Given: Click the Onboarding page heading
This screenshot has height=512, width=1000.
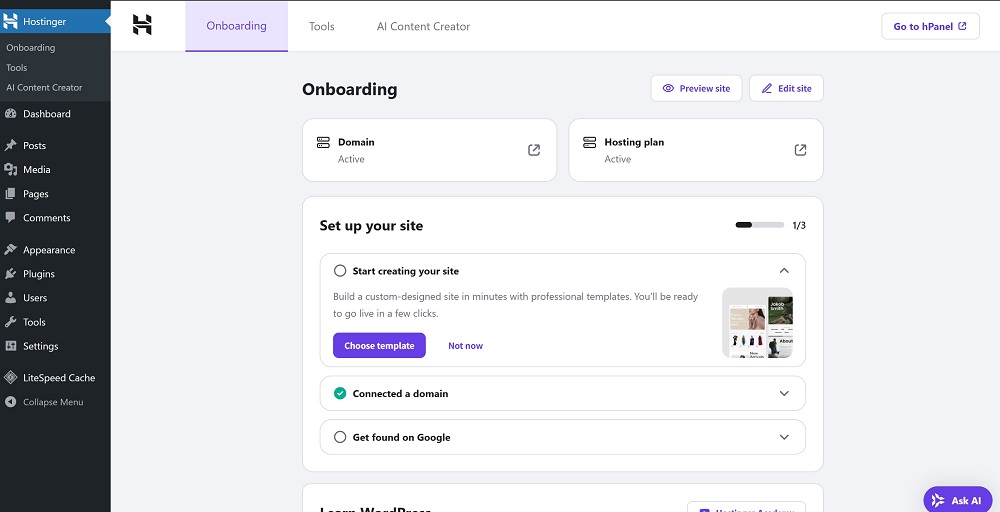Looking at the screenshot, I should (349, 89).
